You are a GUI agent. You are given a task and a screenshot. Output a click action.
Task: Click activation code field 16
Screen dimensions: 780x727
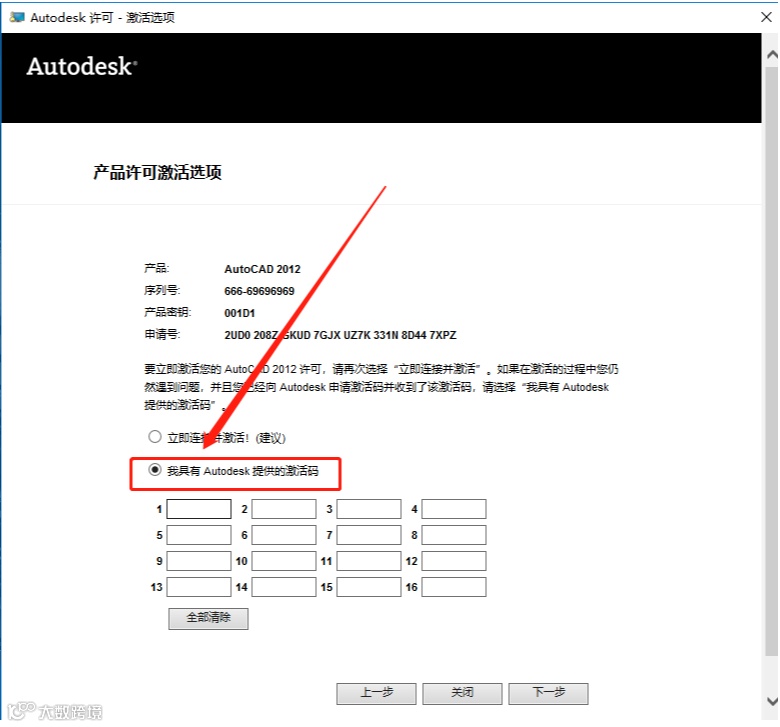click(x=454, y=587)
